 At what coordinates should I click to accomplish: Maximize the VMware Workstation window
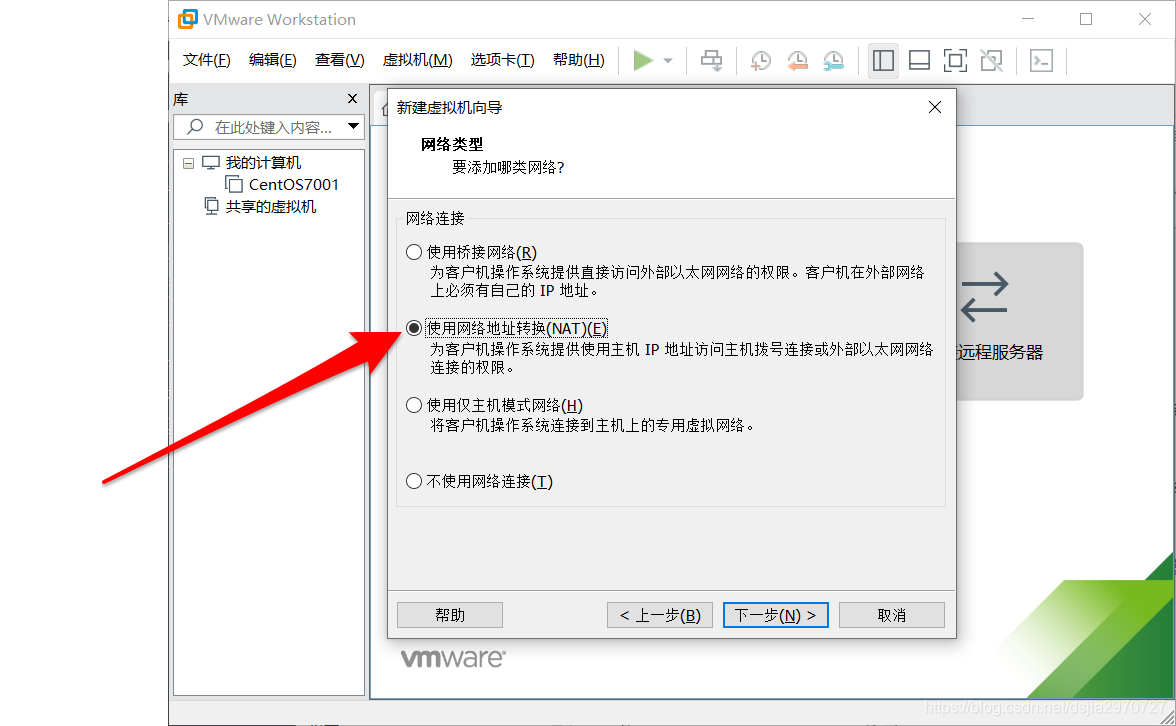click(x=1086, y=19)
